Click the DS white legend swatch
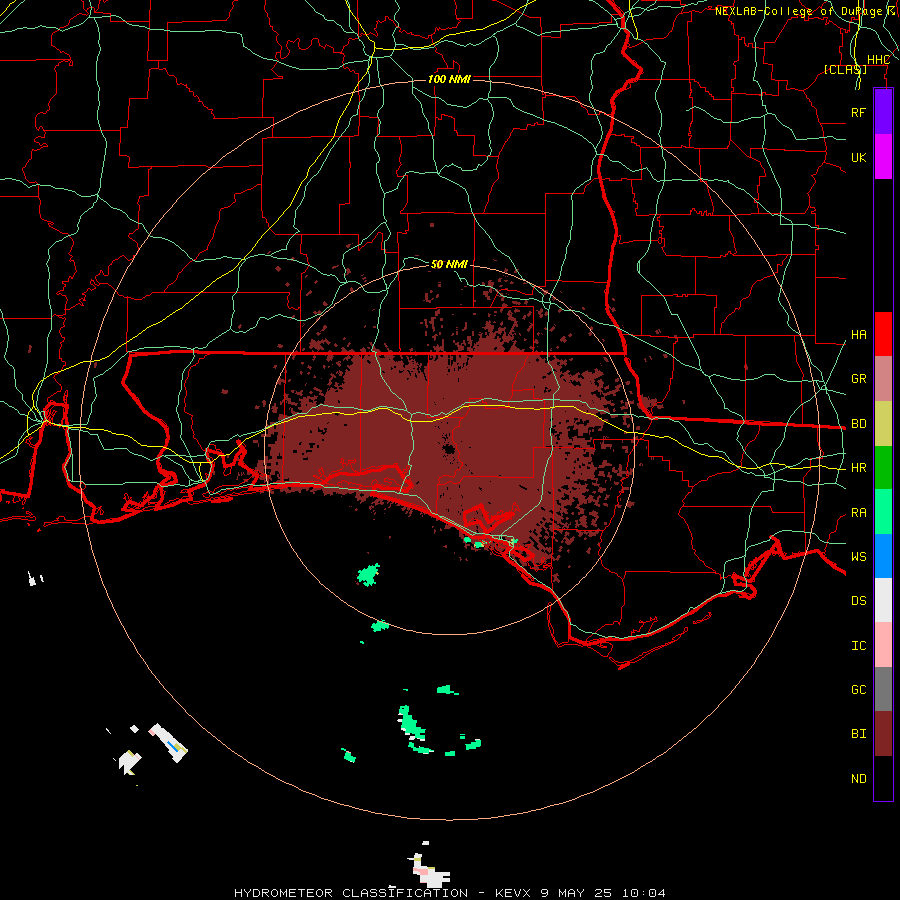Image resolution: width=900 pixels, height=900 pixels. (x=883, y=600)
